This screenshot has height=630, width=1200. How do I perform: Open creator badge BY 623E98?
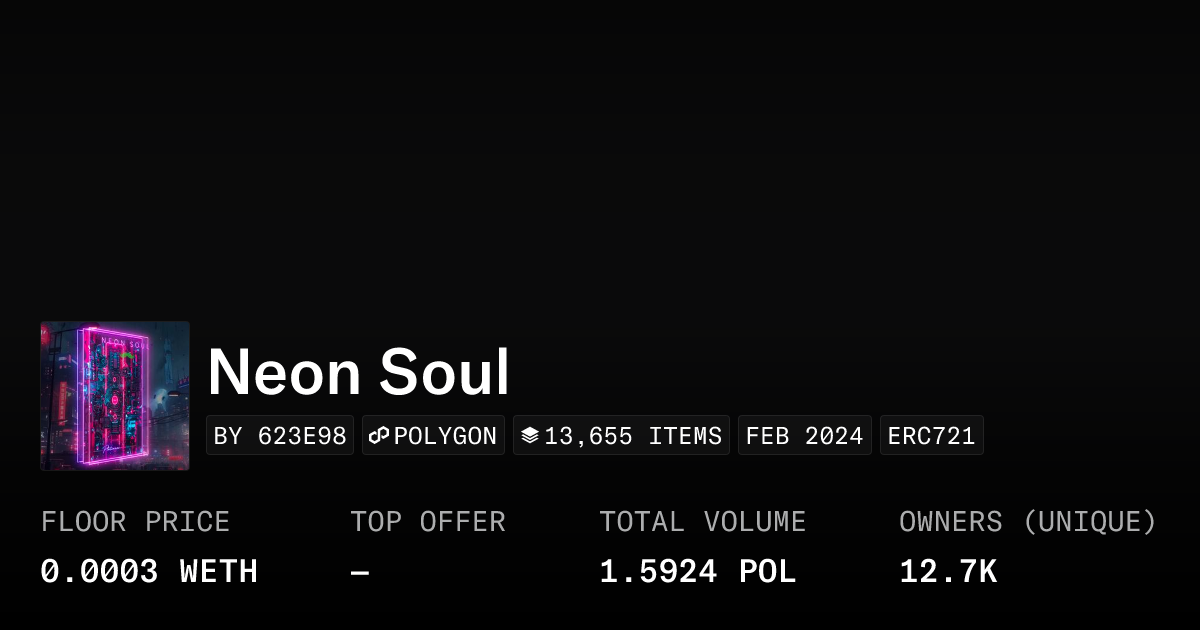pos(280,436)
